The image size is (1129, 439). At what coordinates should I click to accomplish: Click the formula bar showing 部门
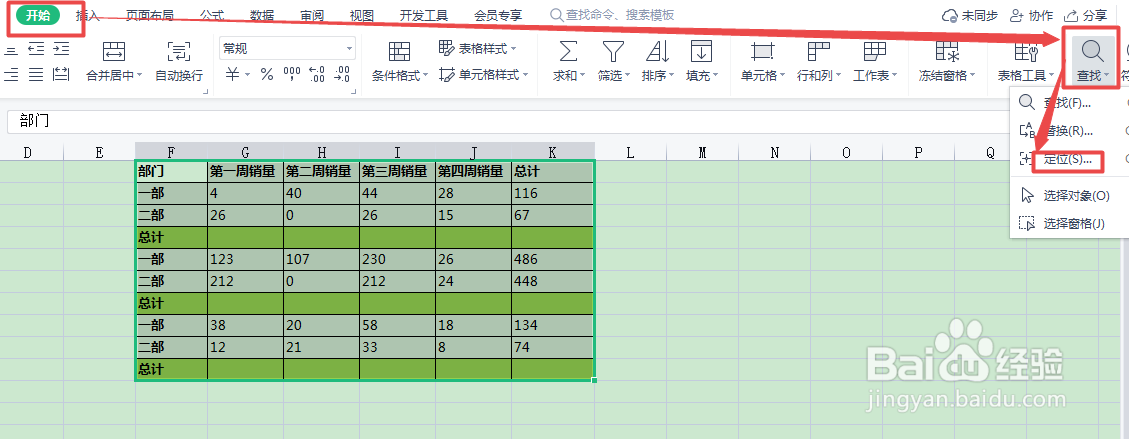tap(508, 121)
